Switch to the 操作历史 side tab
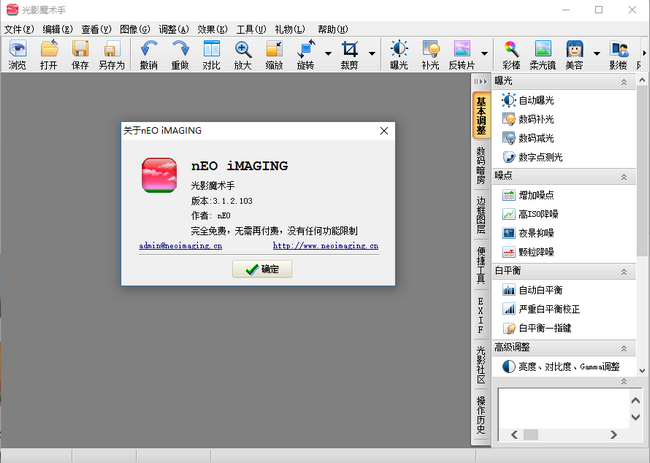650x463 pixels. (481, 415)
